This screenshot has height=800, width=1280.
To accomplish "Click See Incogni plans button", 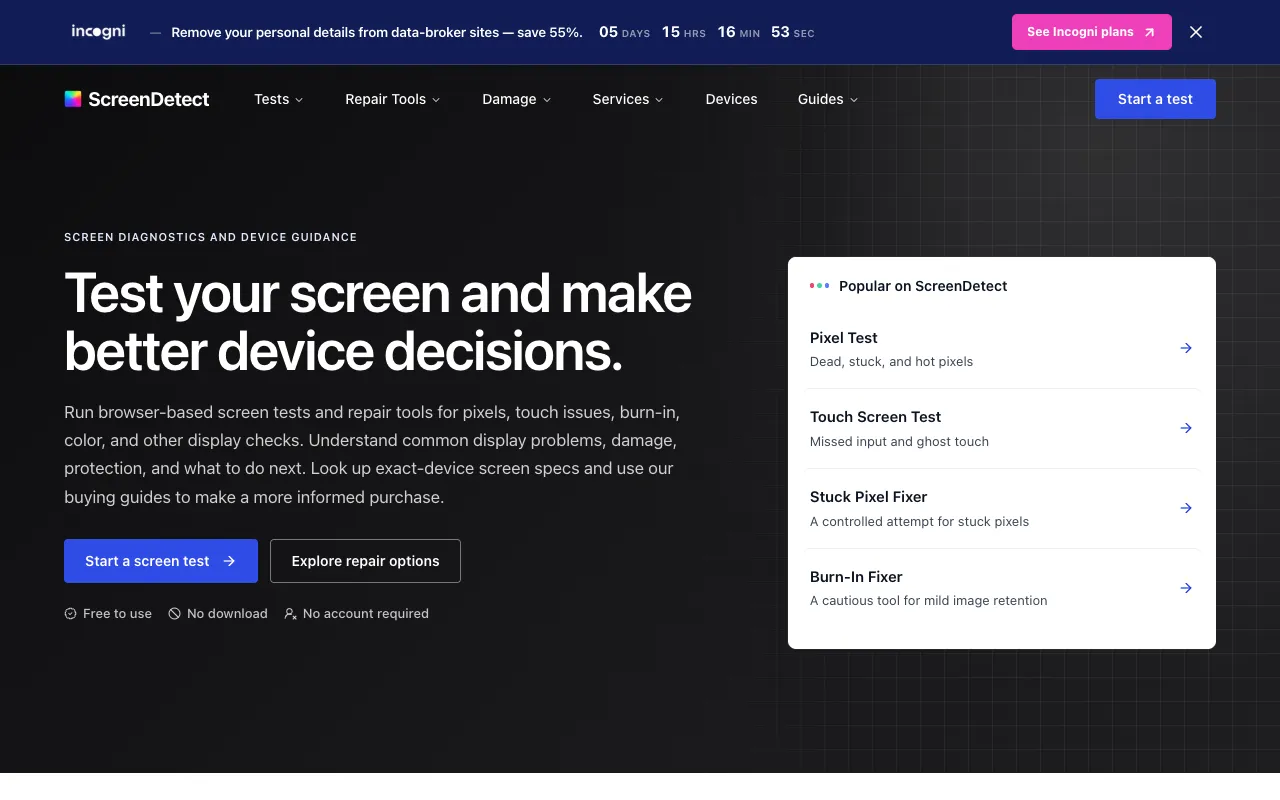I will pos(1092,32).
